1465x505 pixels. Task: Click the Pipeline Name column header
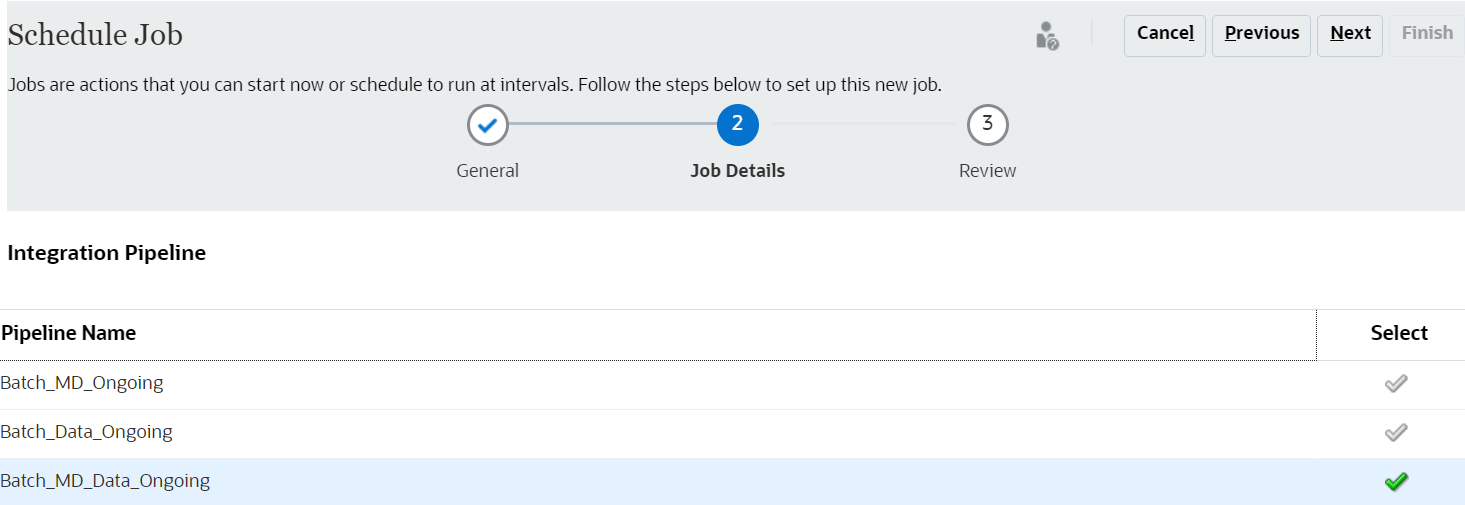68,334
